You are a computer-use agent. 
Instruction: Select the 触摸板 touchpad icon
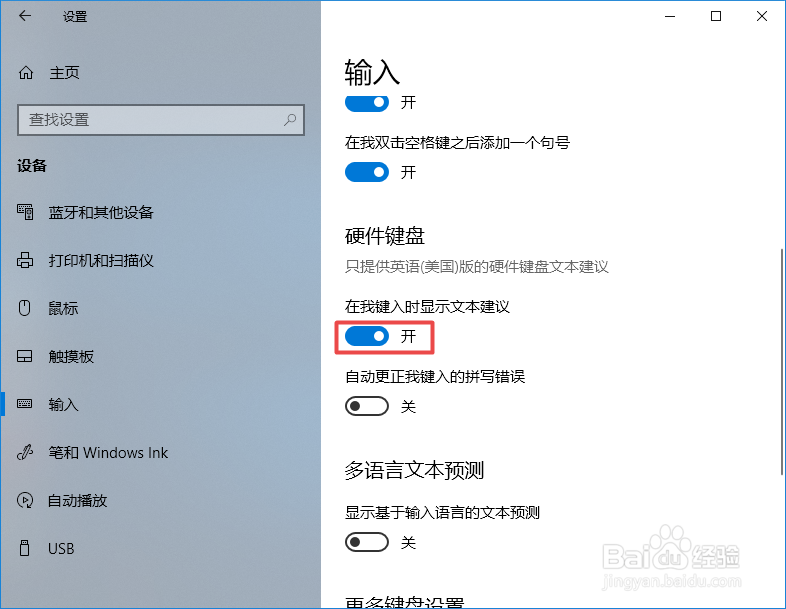pos(25,356)
